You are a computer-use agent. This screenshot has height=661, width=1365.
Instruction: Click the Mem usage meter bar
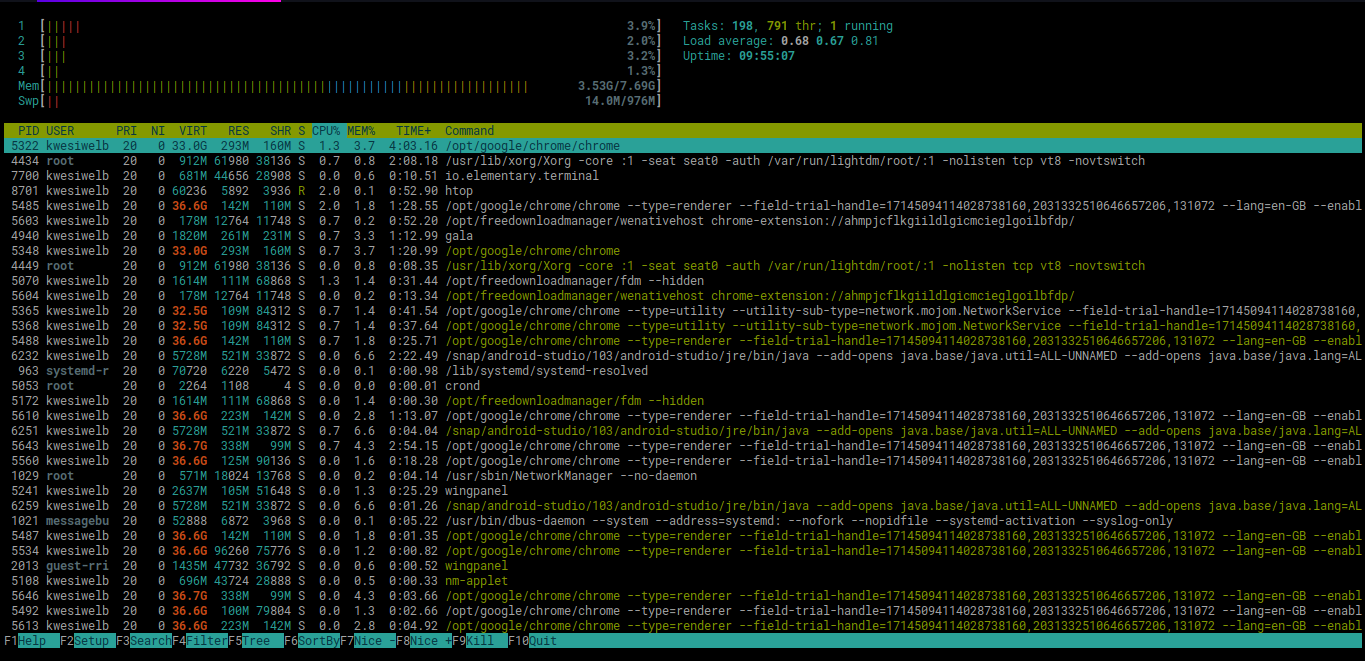pyautogui.click(x=350, y=86)
